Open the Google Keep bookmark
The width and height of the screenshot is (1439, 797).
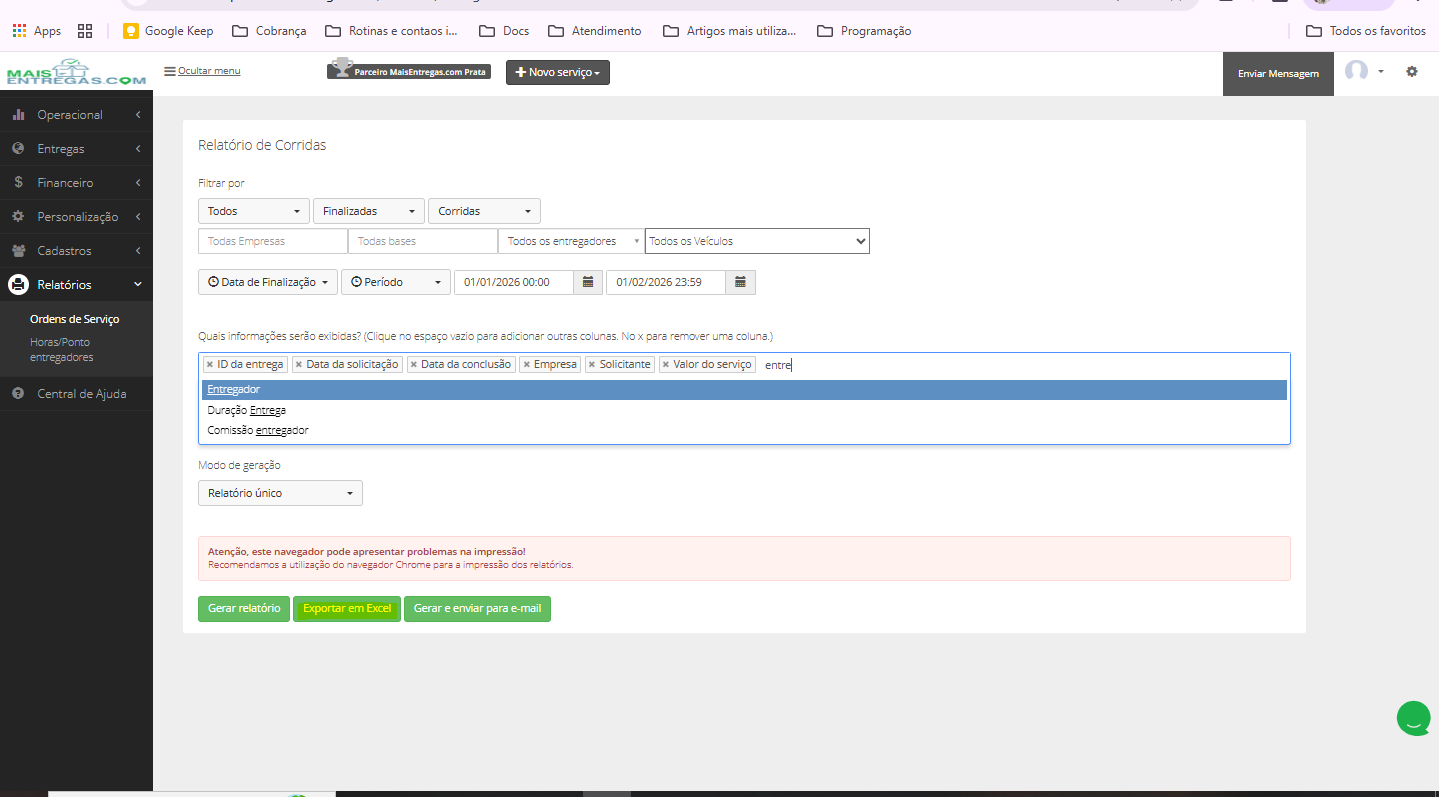[x=168, y=31]
